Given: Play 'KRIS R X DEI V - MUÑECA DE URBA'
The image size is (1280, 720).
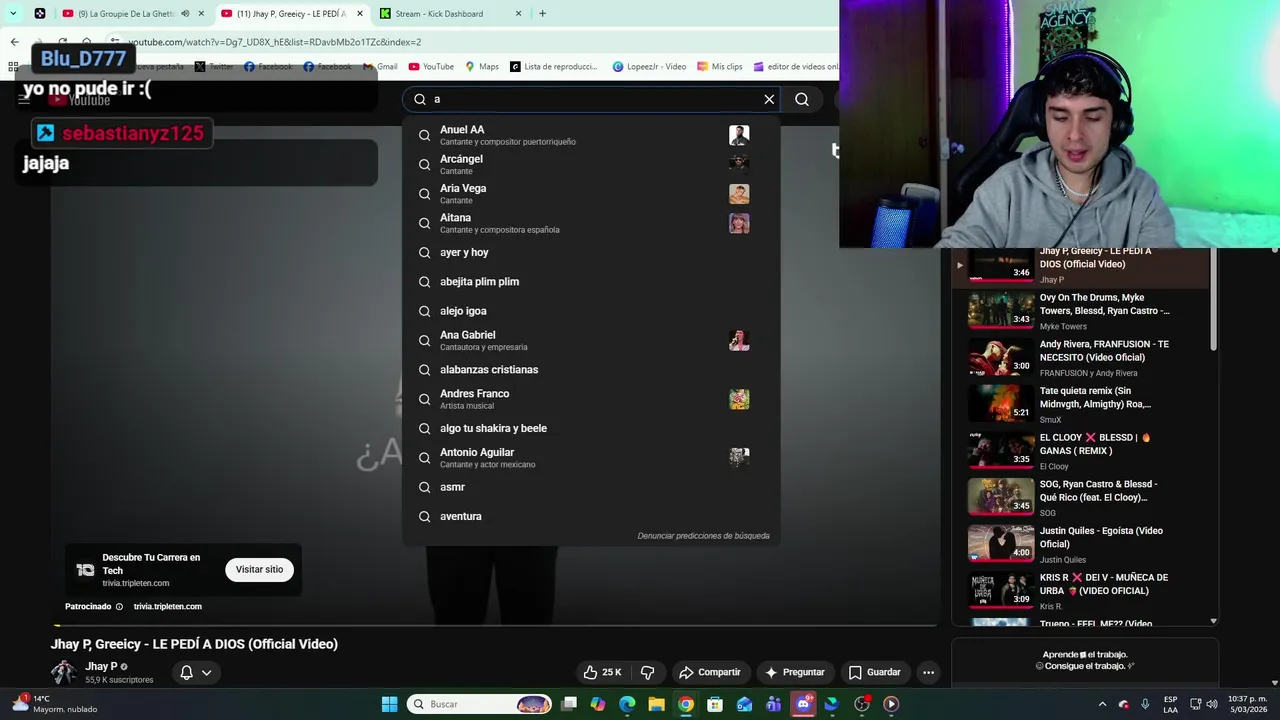Looking at the screenshot, I should click(1080, 591).
